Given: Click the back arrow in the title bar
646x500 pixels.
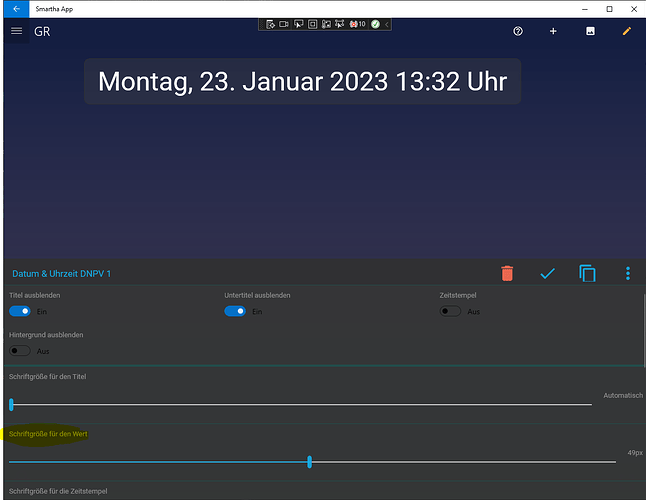Looking at the screenshot, I should click(x=15, y=8).
